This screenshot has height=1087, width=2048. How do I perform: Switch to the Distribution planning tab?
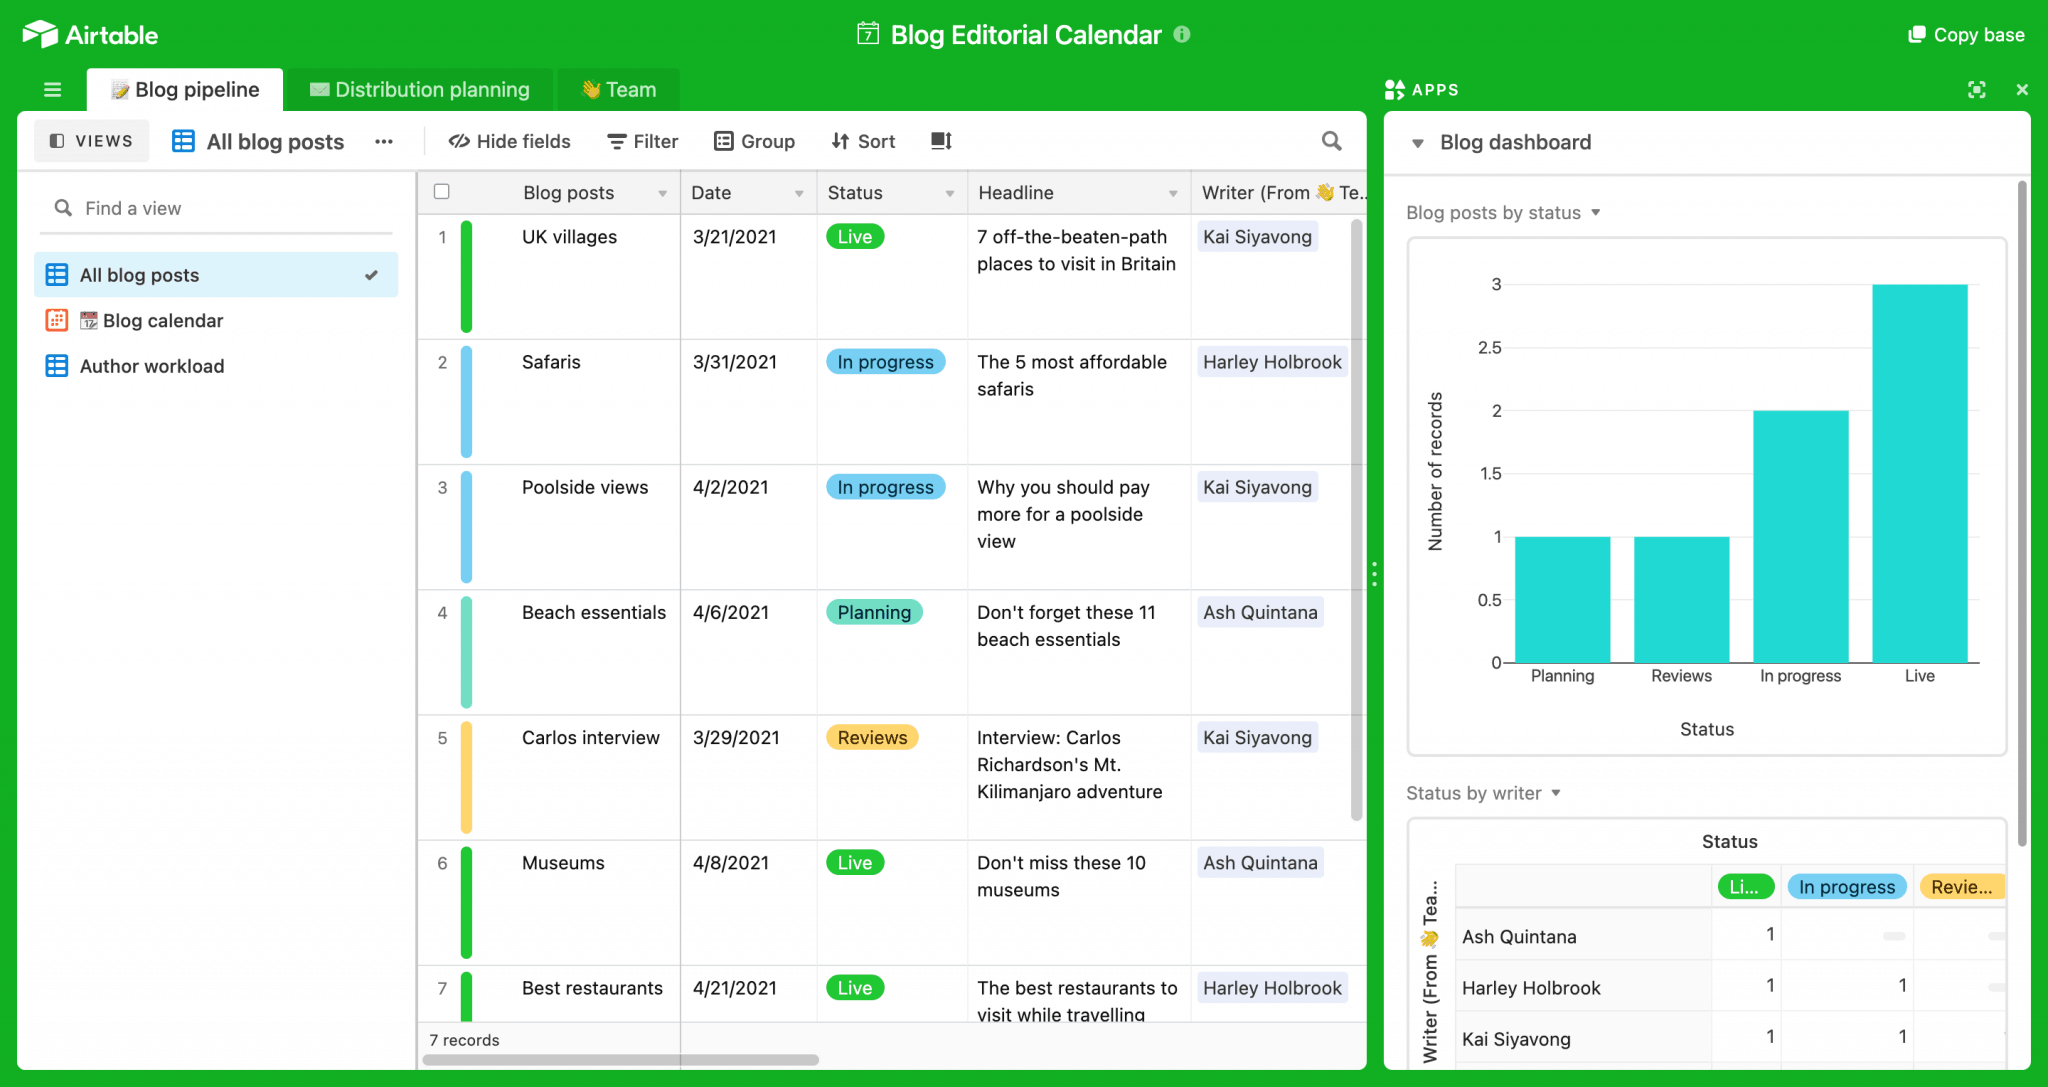[419, 90]
